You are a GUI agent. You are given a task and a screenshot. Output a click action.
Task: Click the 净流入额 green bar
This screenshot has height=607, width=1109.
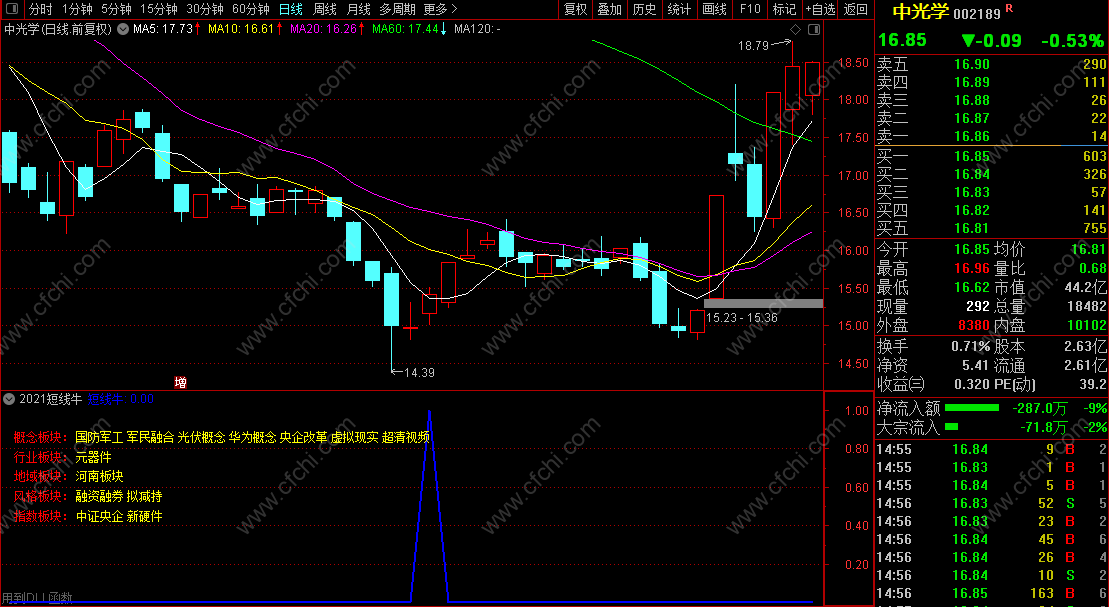coord(972,408)
